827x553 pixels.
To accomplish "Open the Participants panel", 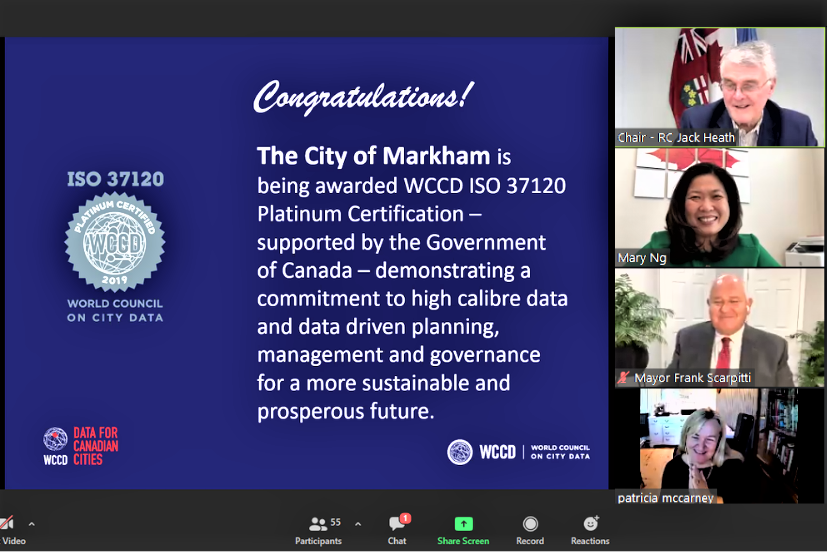I will 318,531.
